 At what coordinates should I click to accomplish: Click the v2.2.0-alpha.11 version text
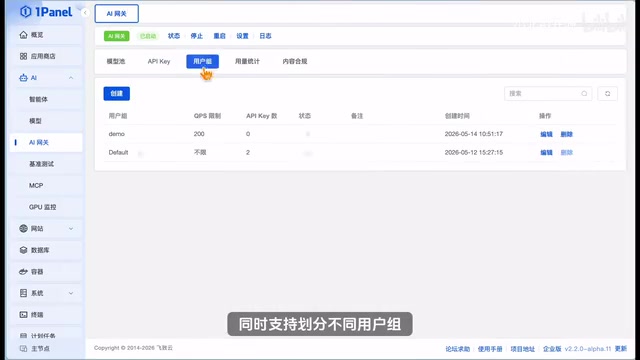click(588, 349)
